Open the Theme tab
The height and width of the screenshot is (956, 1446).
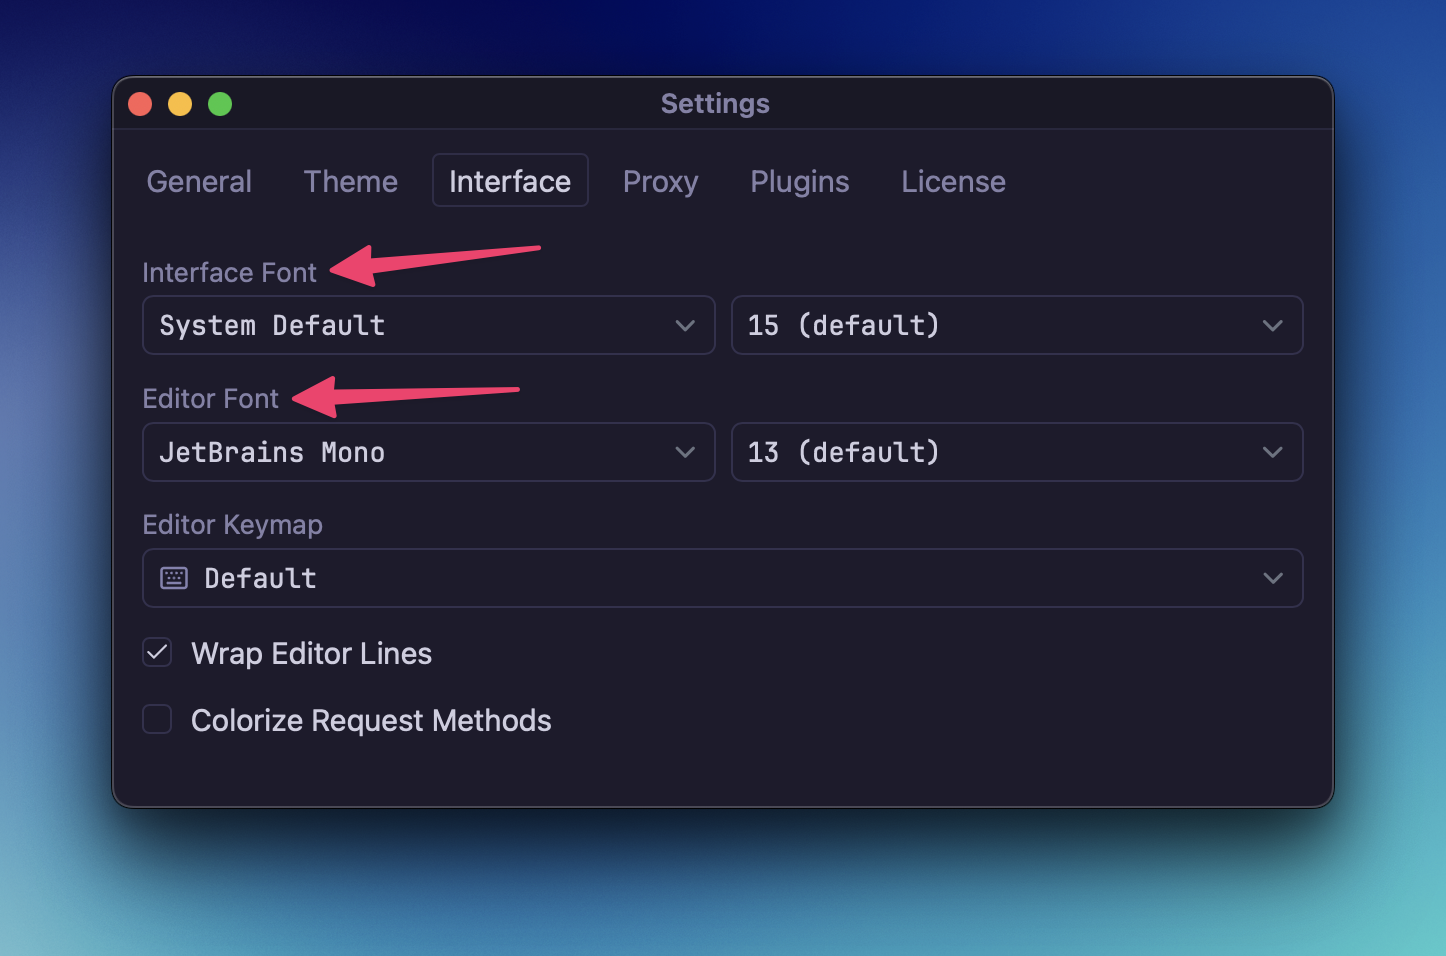click(x=351, y=181)
